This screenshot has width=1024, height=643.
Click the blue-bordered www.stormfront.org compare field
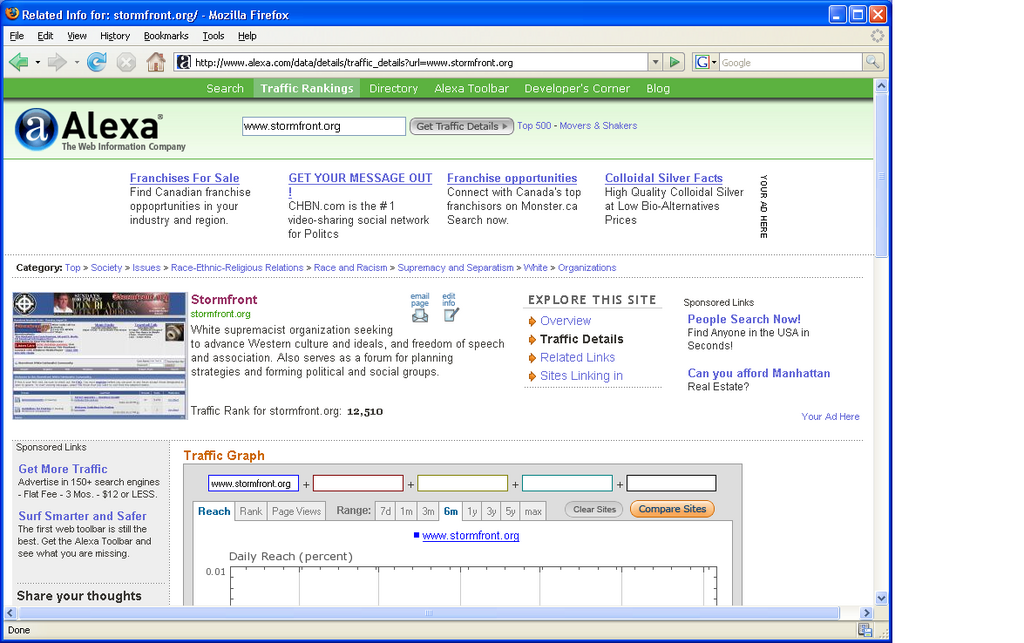253,483
